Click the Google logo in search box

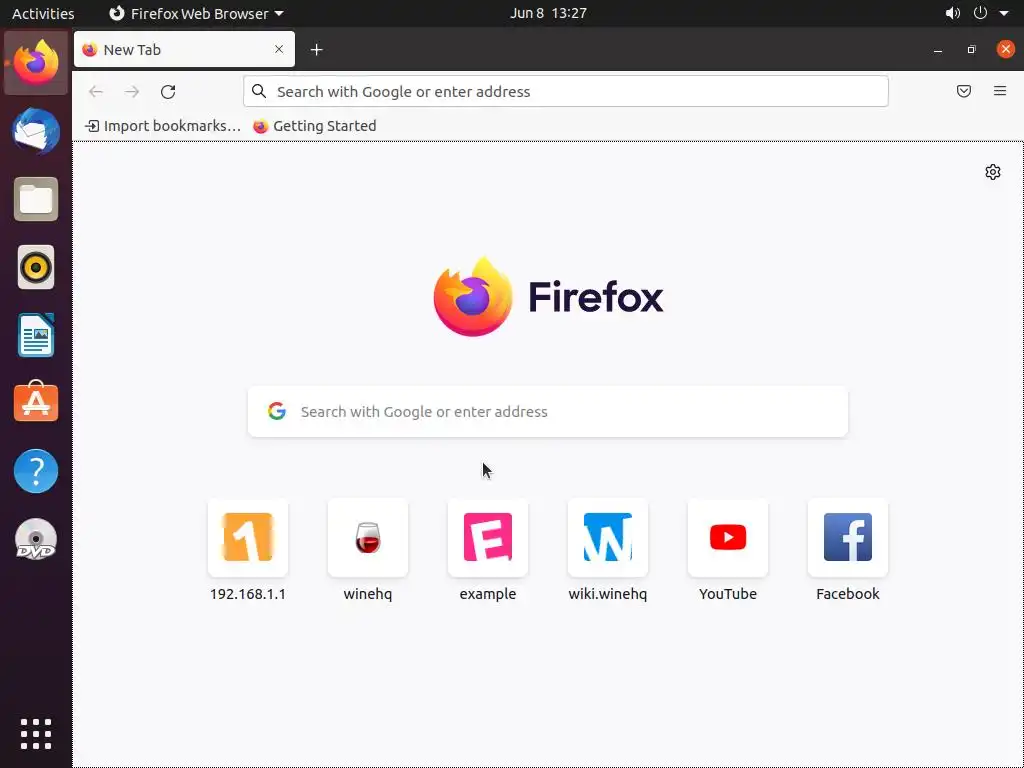pyautogui.click(x=277, y=411)
